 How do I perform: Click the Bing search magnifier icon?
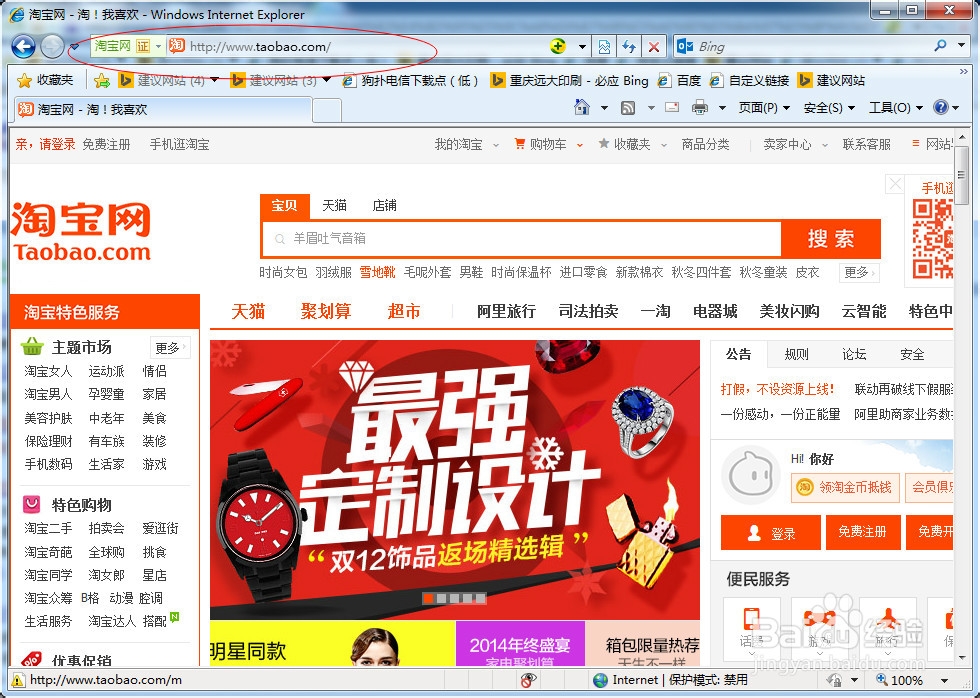click(x=940, y=46)
